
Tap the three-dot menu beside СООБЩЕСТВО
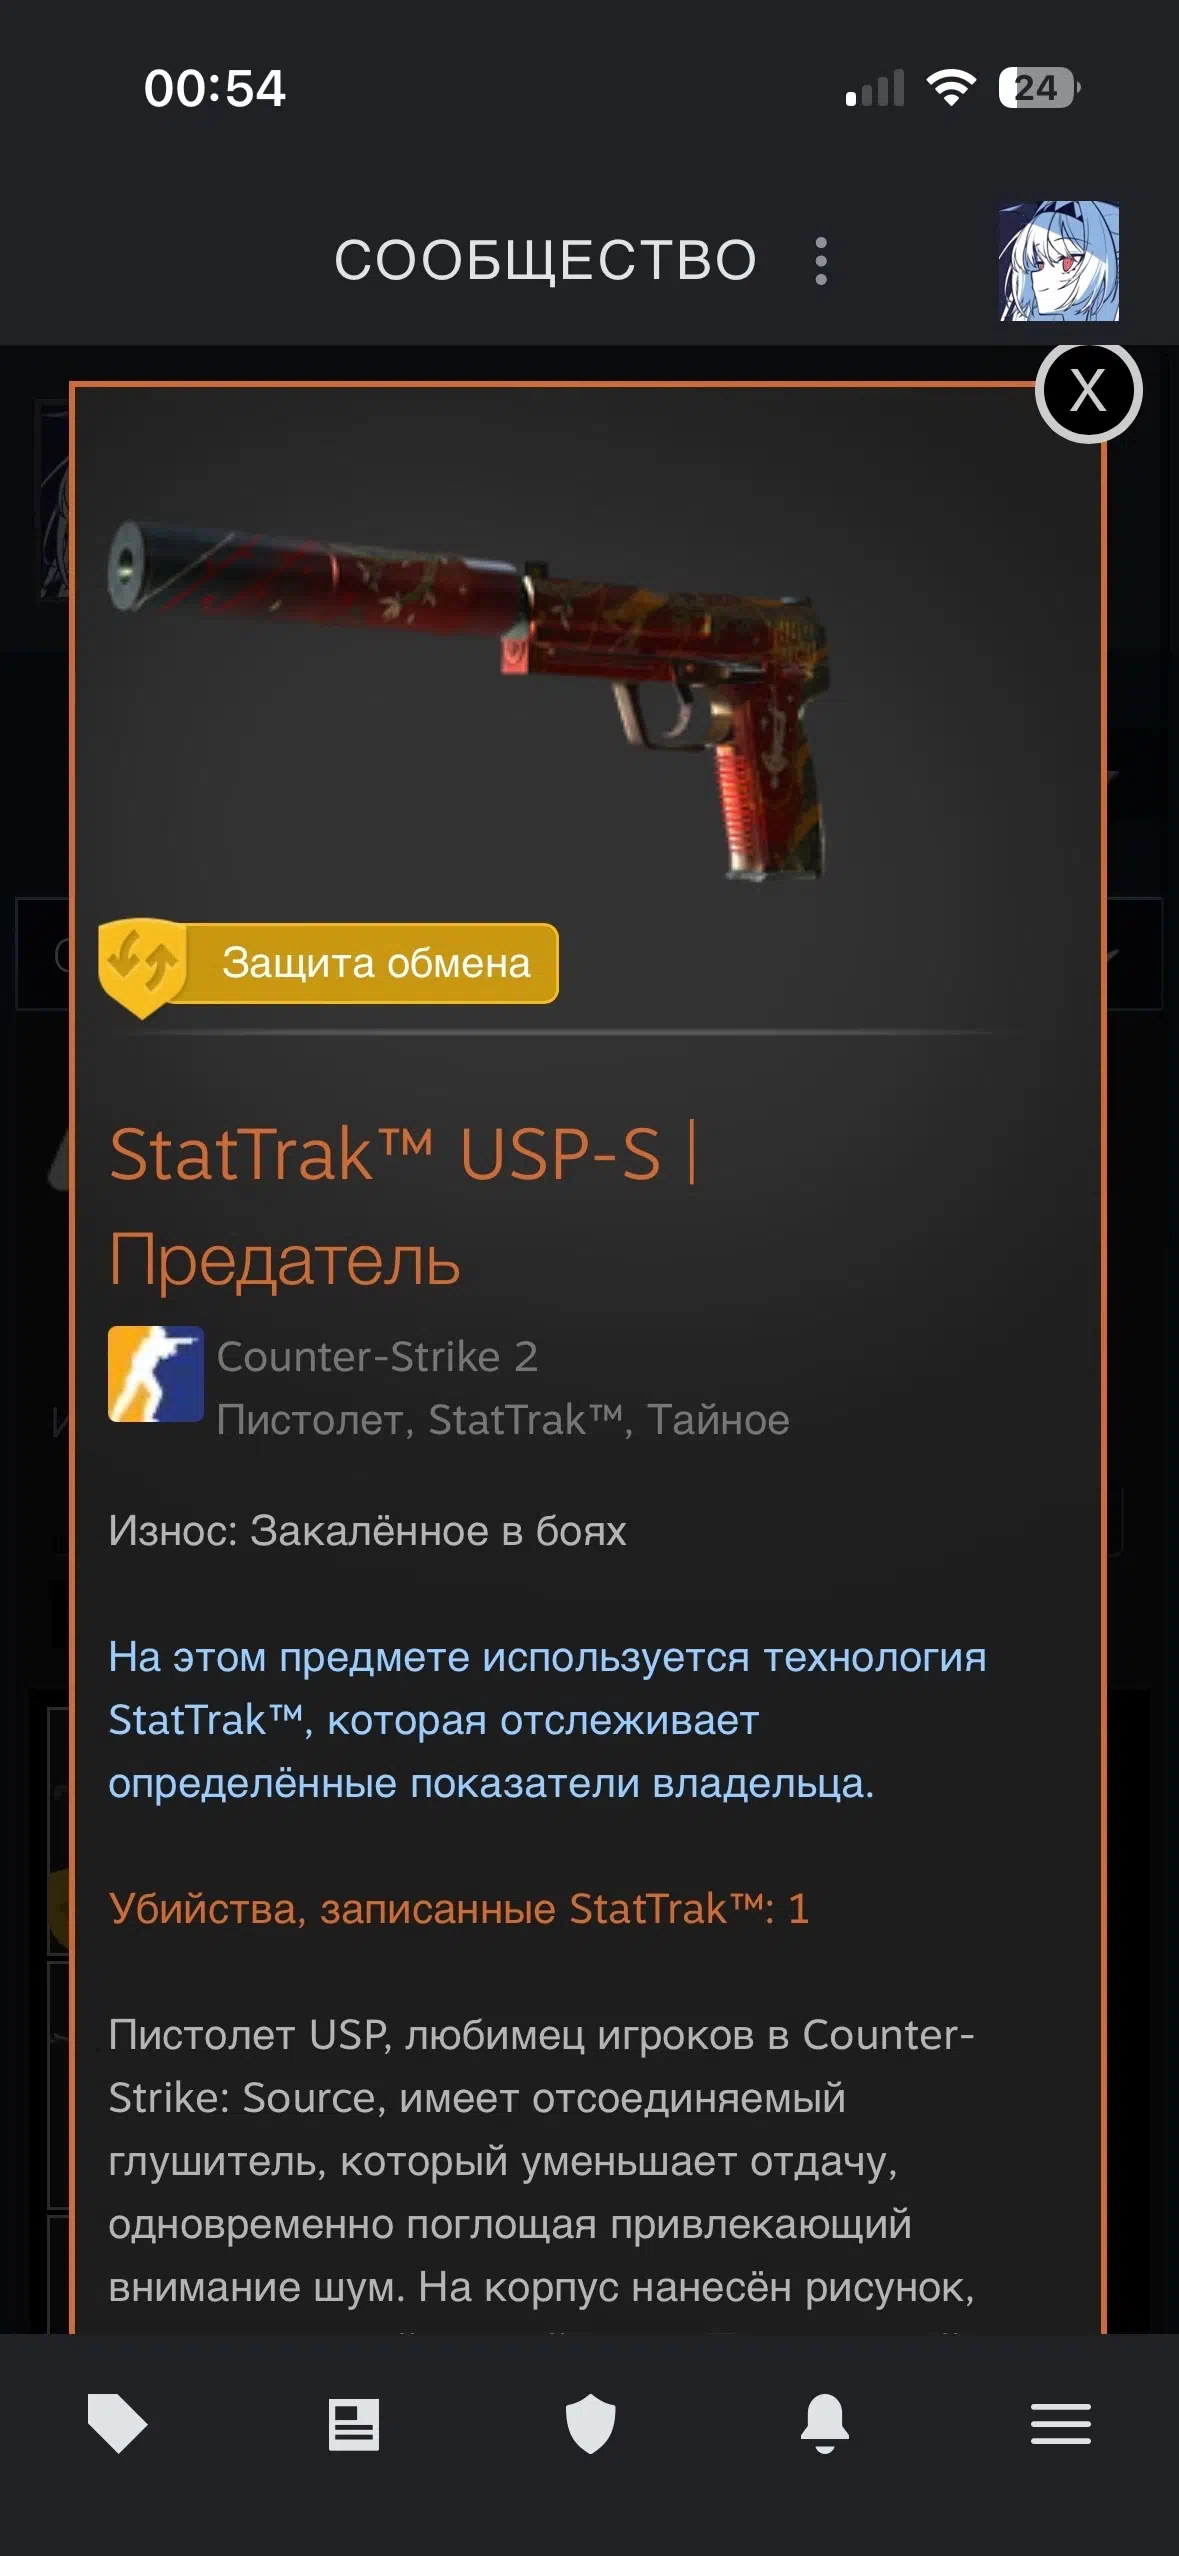[x=821, y=261]
